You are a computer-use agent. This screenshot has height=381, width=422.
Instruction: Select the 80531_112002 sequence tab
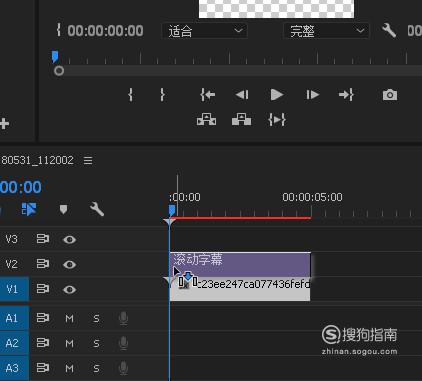(37, 160)
